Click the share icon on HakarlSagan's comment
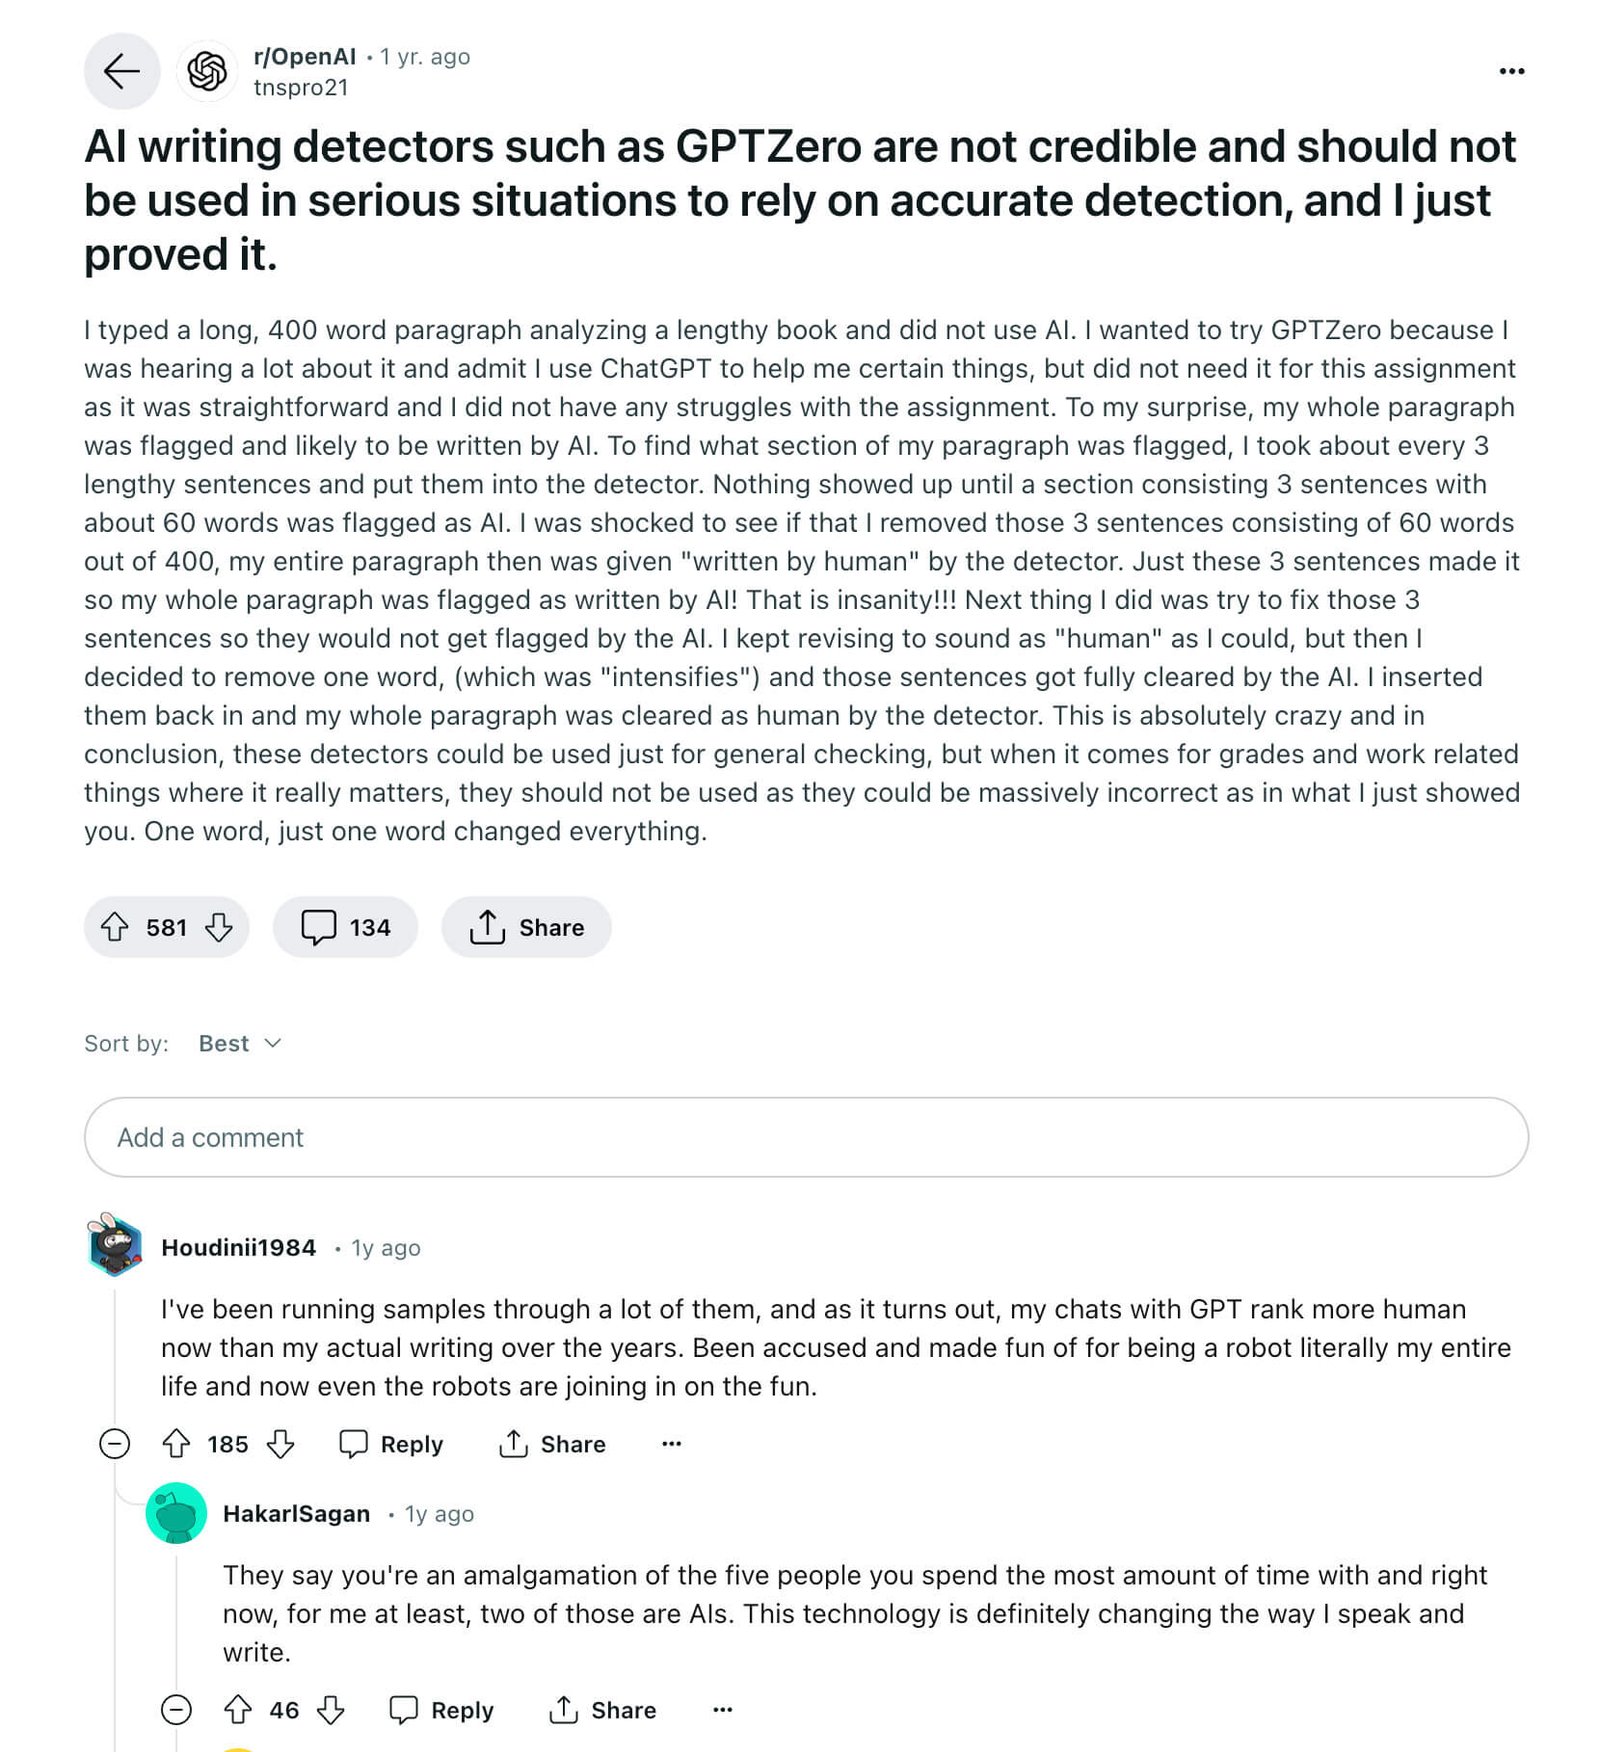1600x1752 pixels. pyautogui.click(x=566, y=1710)
